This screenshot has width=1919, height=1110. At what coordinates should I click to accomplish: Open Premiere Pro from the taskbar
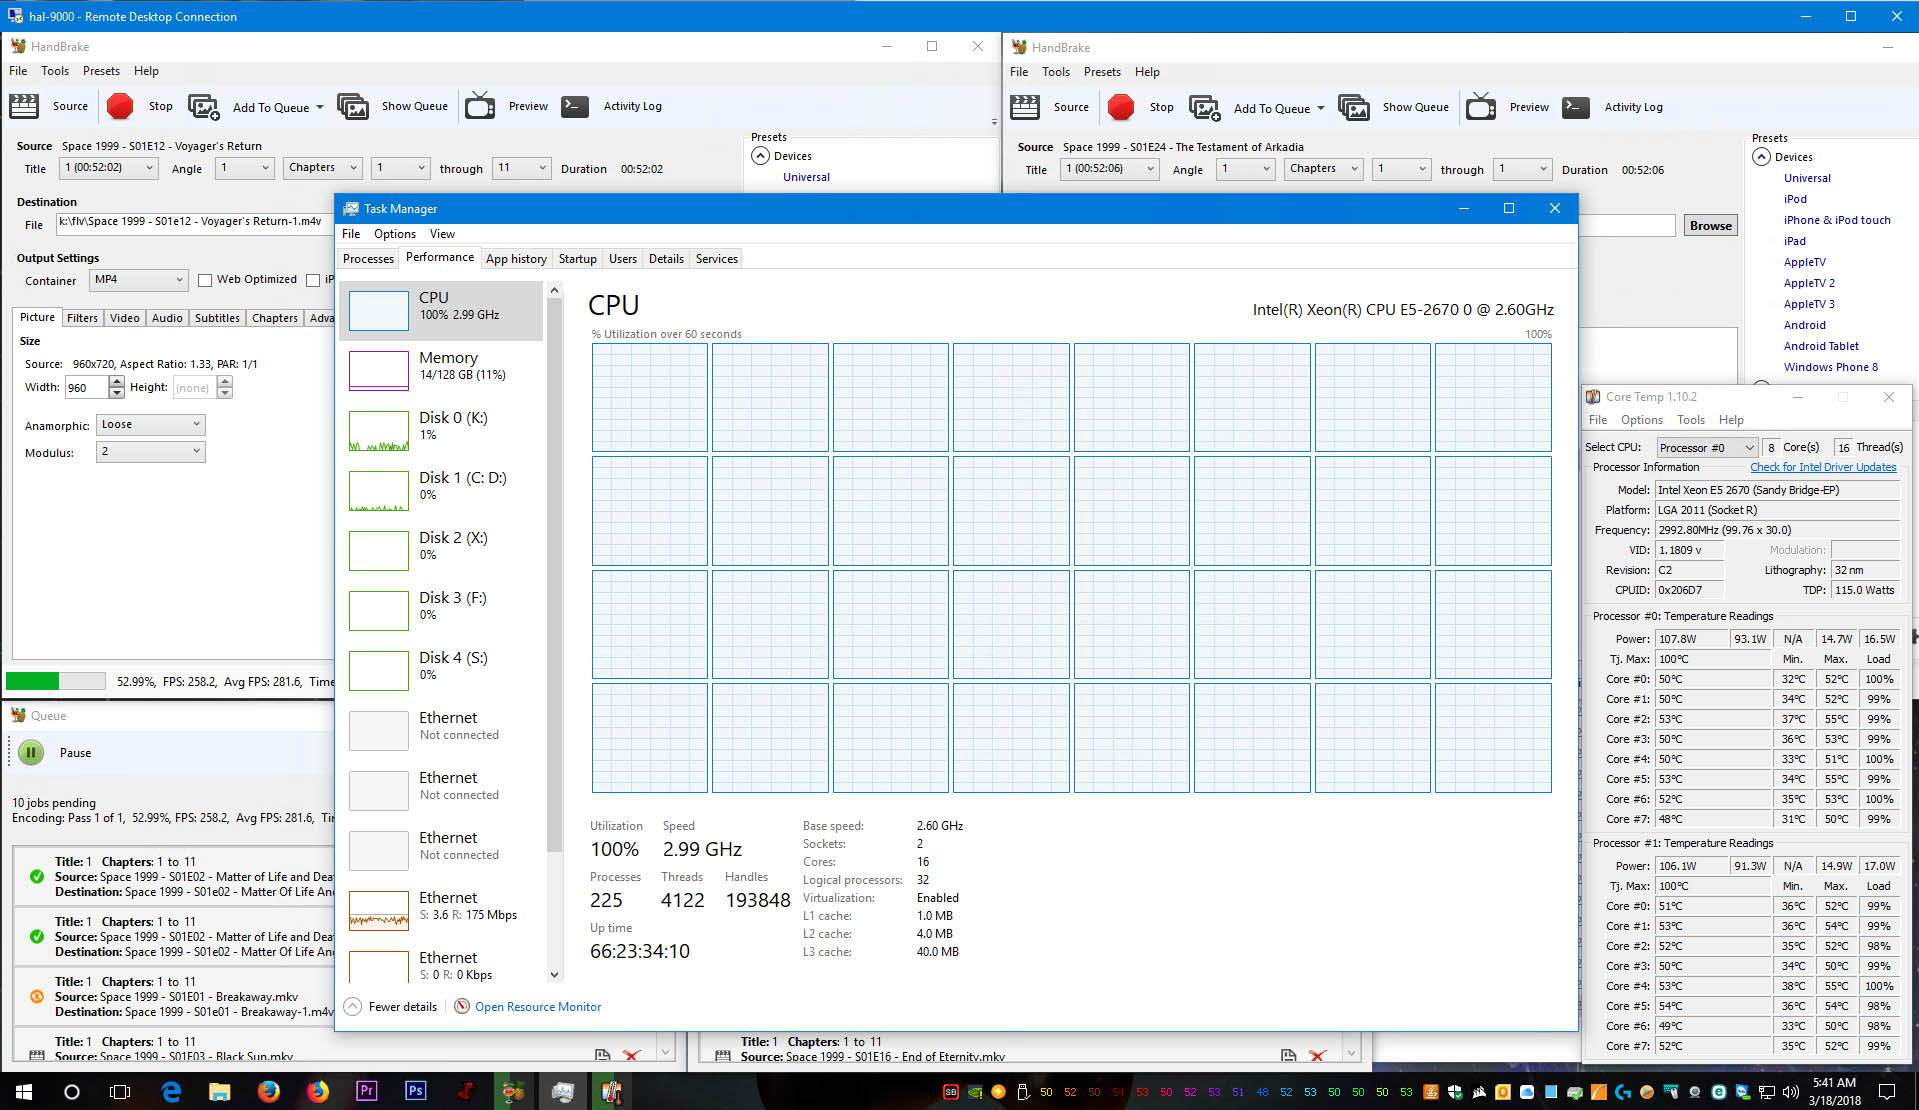point(366,1091)
